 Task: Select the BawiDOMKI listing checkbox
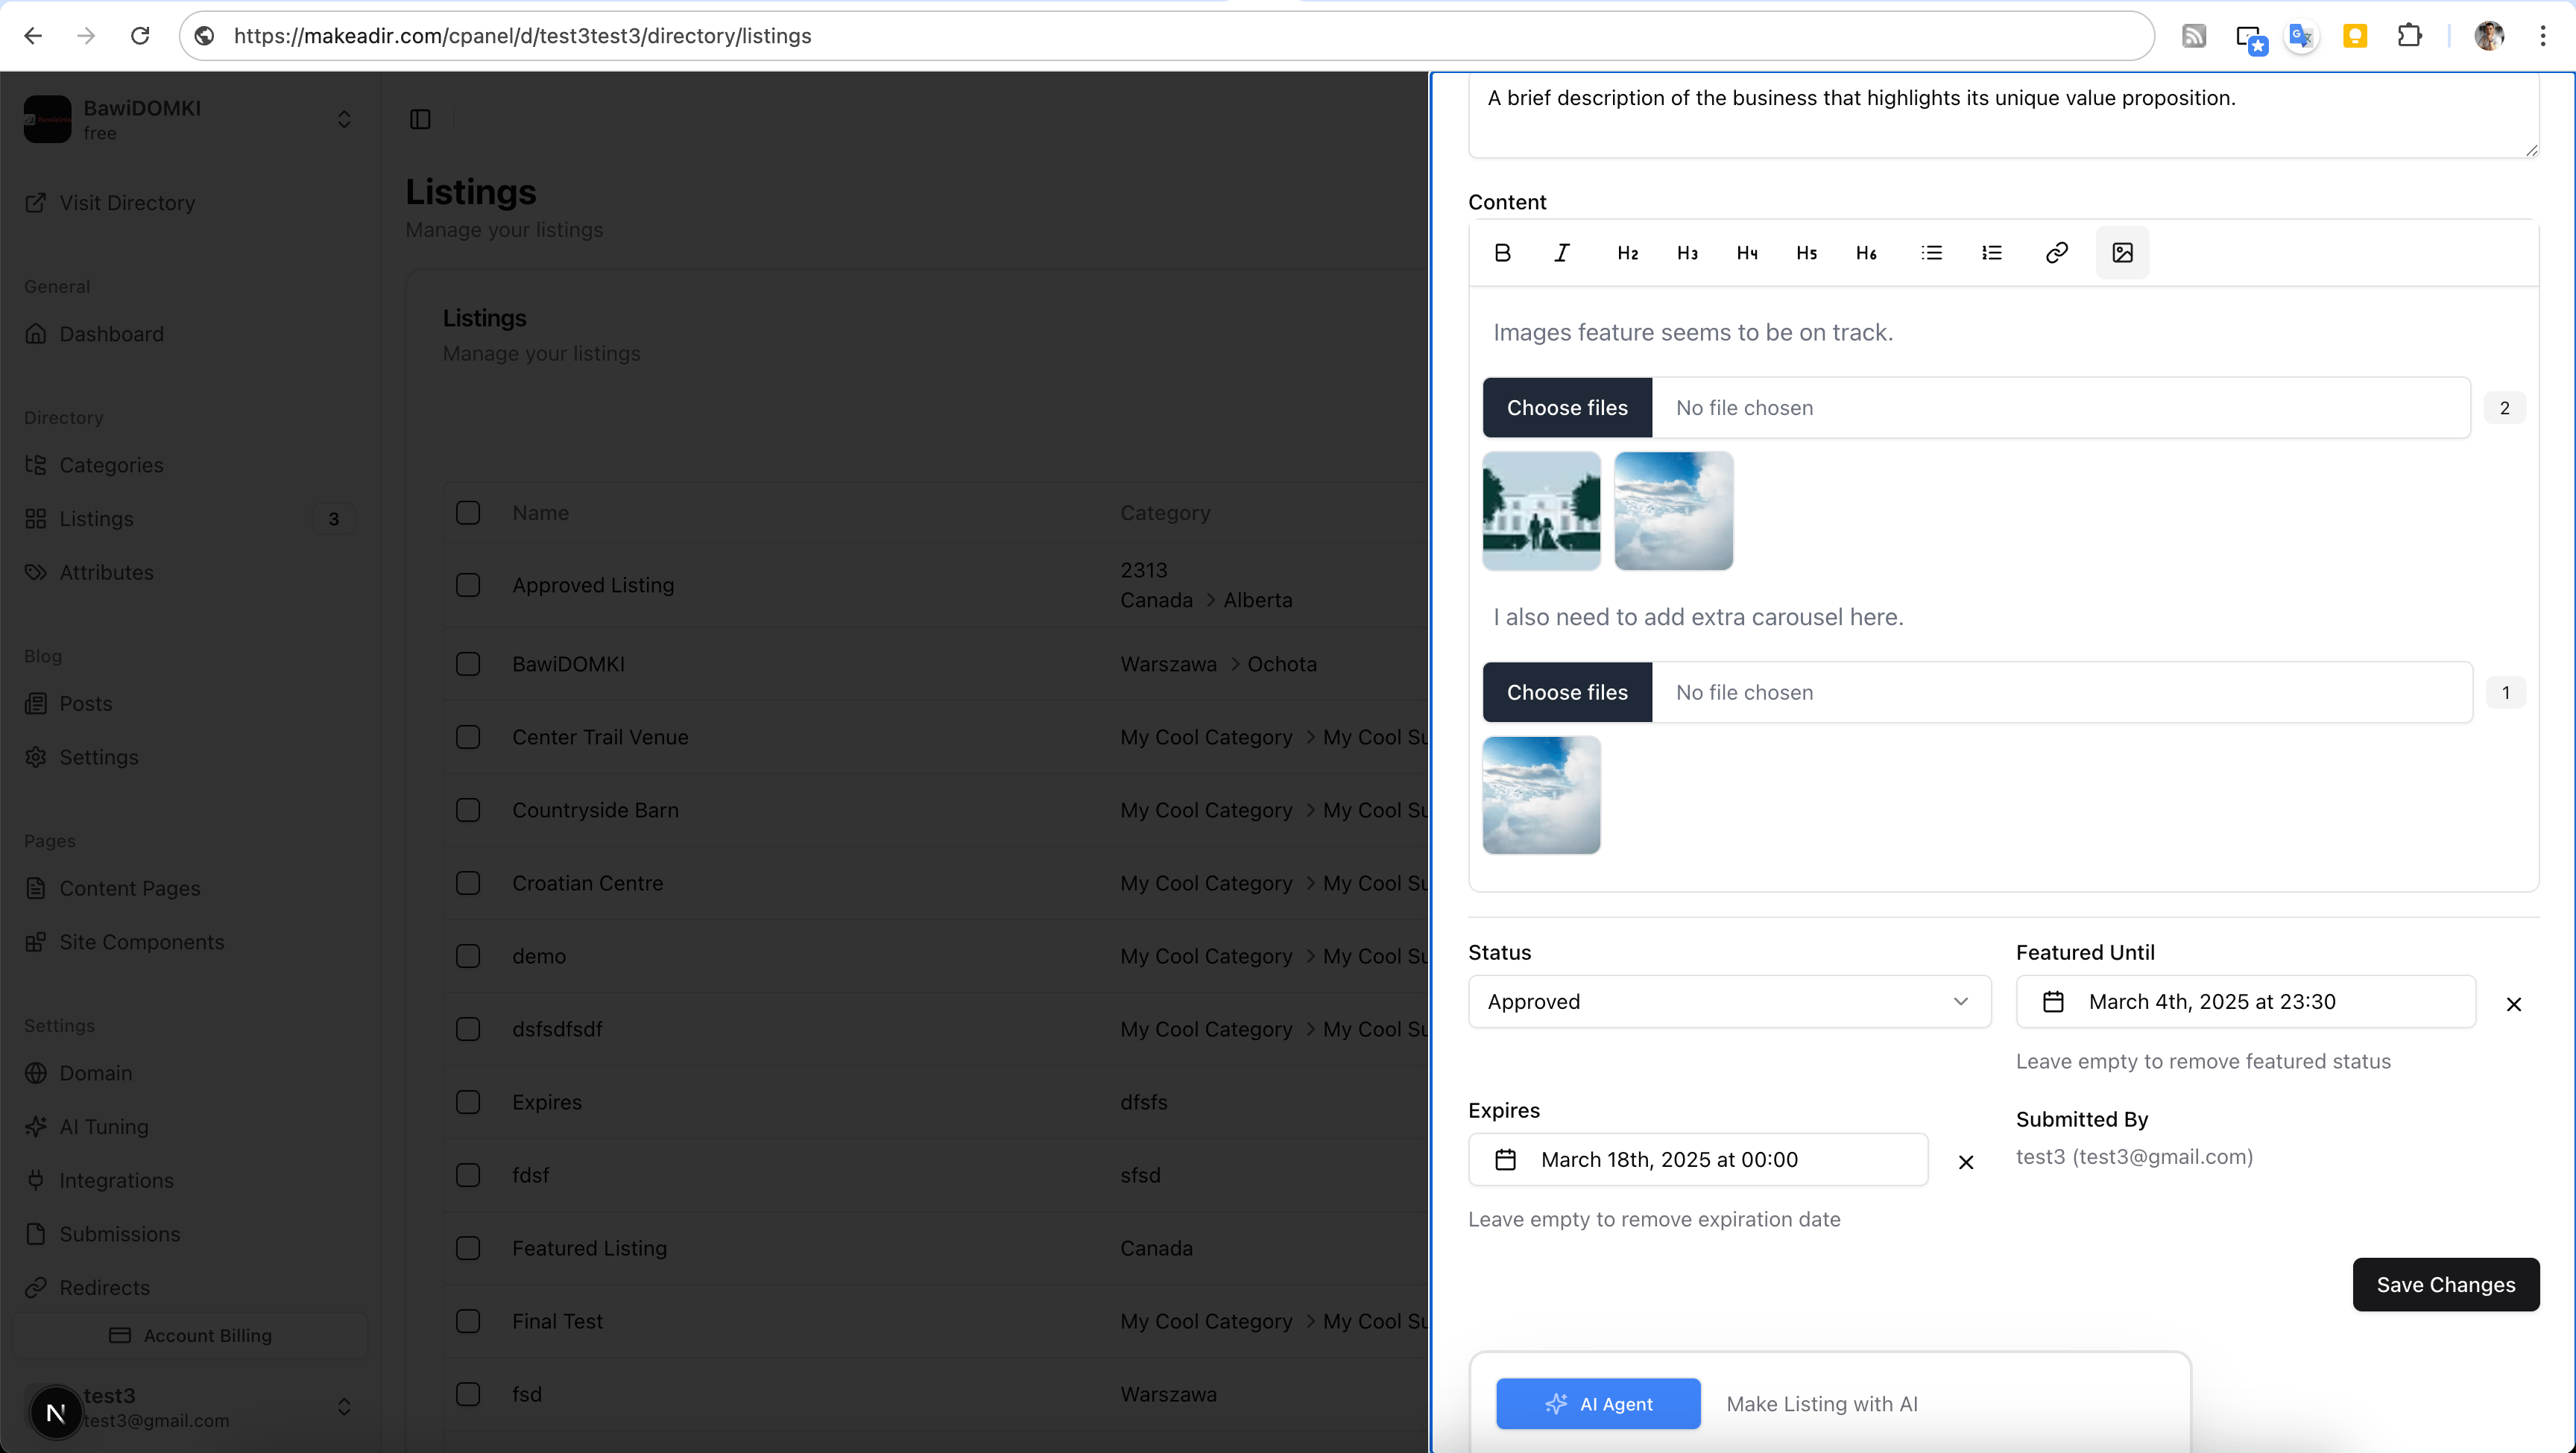pos(468,664)
